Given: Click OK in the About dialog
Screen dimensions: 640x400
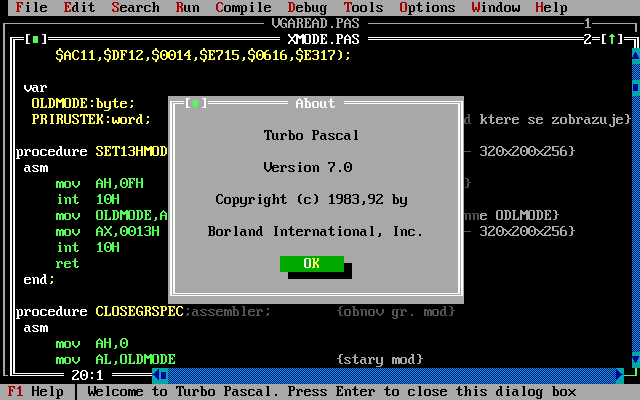Looking at the screenshot, I should (312, 264).
